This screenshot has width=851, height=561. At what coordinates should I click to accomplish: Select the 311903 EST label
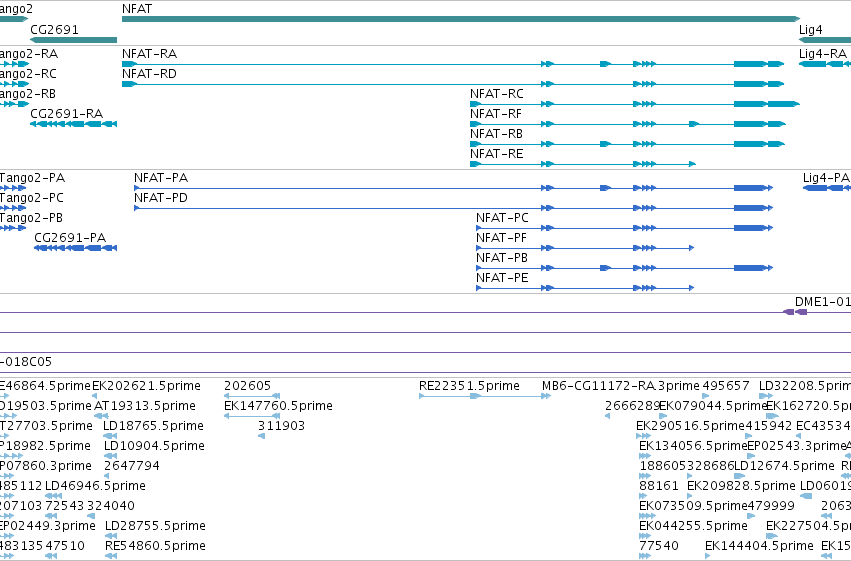[281, 426]
